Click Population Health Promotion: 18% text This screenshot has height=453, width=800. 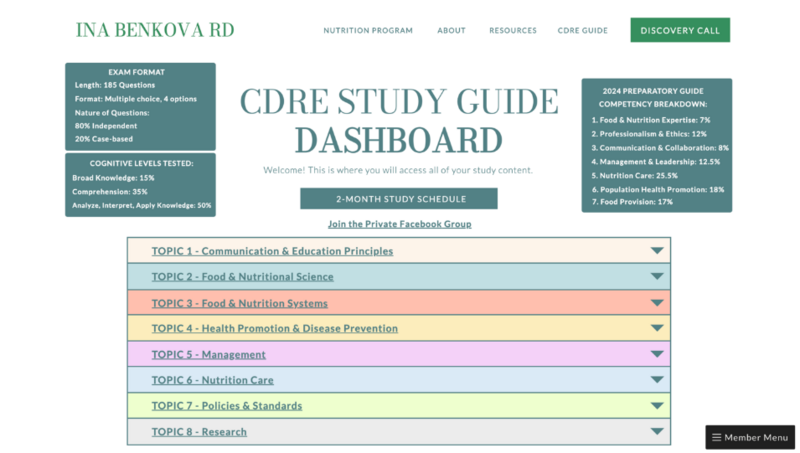[x=658, y=189]
